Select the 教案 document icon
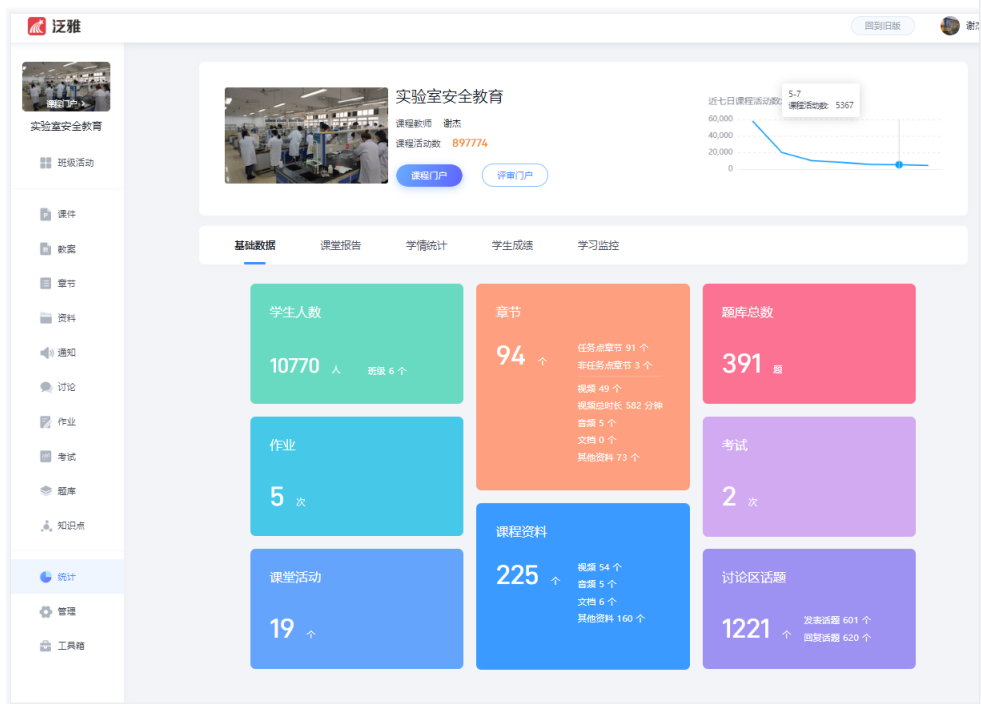 point(45,249)
